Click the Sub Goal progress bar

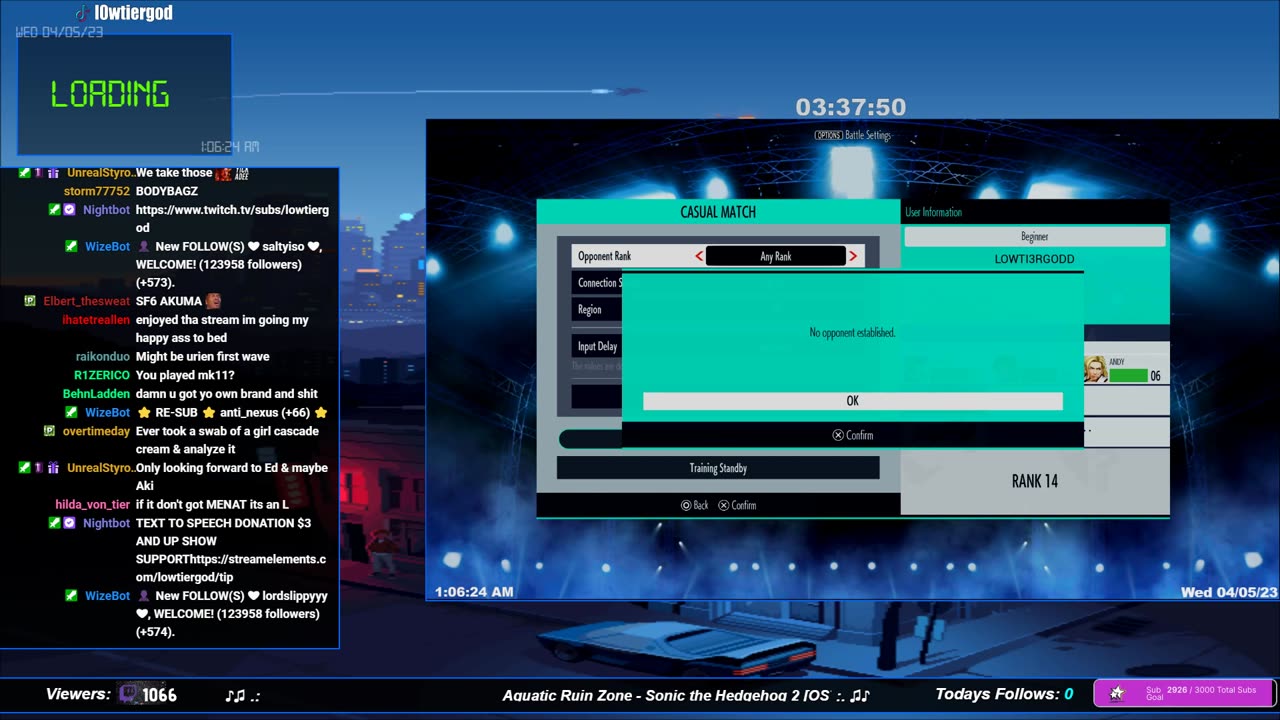click(x=1184, y=692)
